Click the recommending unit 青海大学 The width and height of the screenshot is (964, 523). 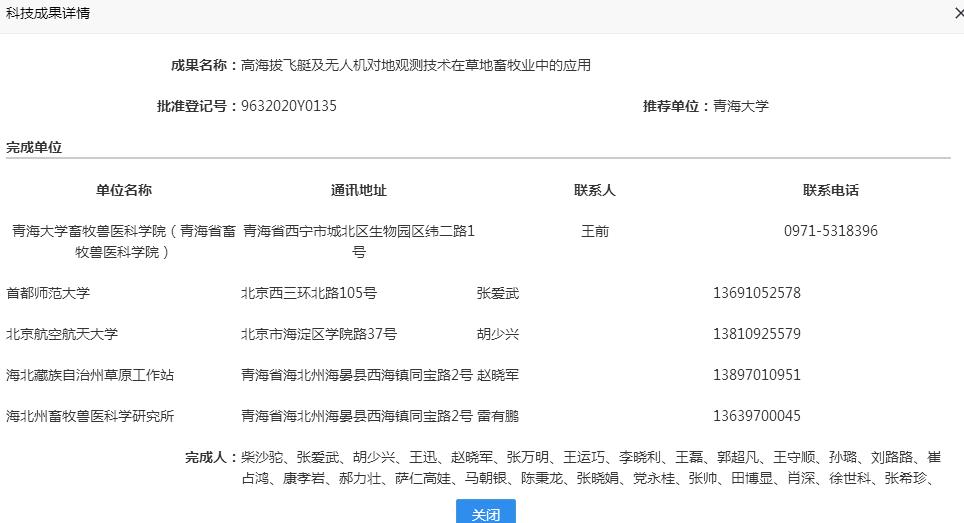coord(740,105)
